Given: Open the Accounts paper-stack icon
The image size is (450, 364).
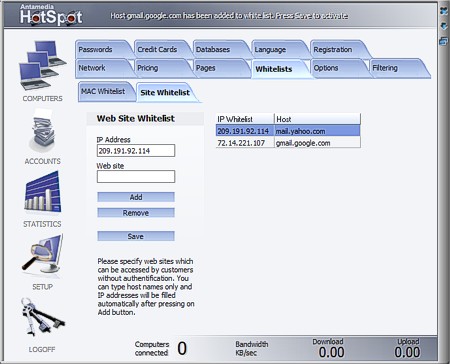Looking at the screenshot, I should click(42, 131).
